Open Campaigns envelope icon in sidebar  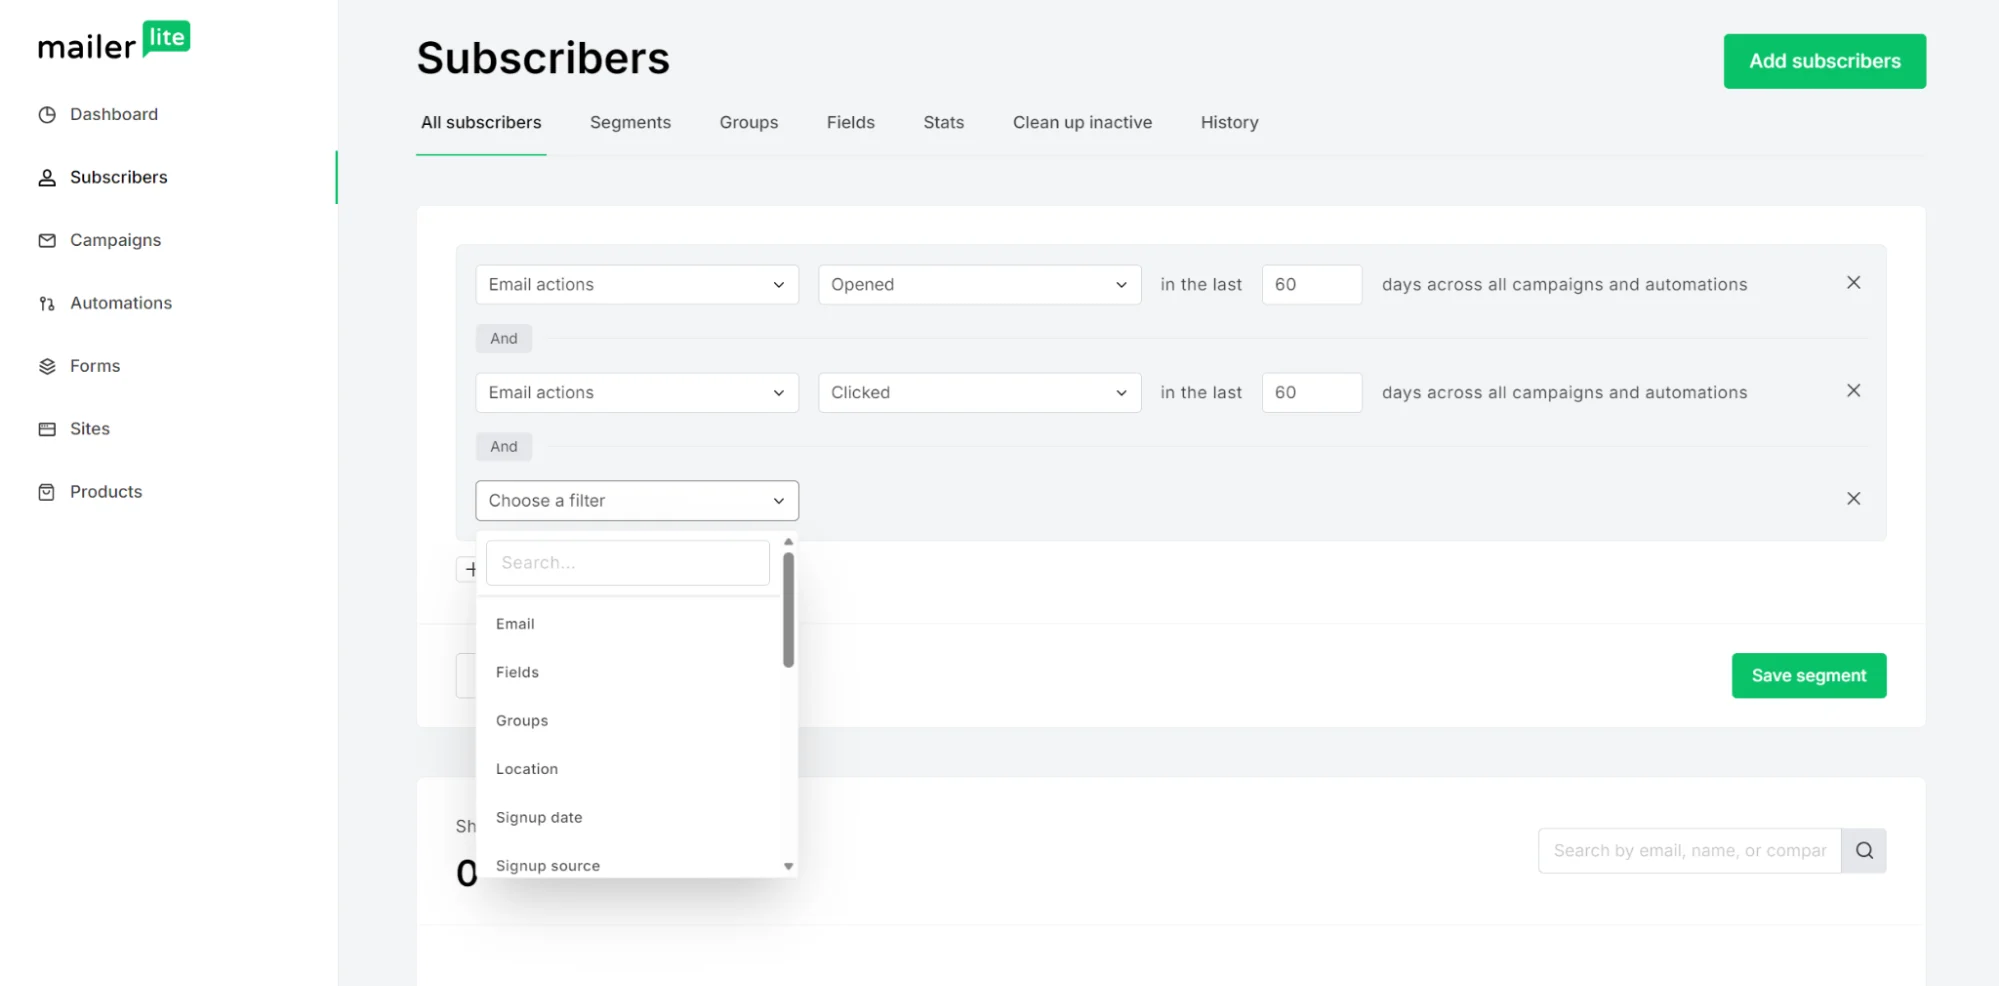click(47, 240)
